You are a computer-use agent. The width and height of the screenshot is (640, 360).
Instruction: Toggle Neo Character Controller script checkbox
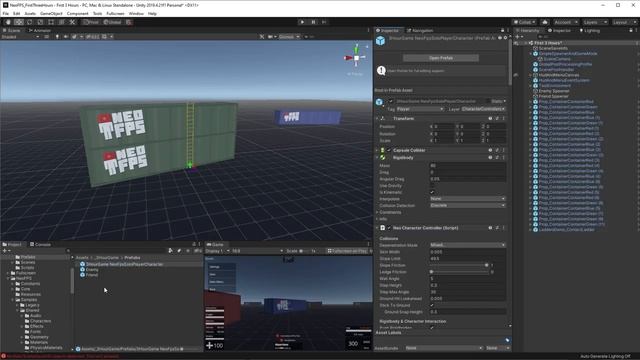(389, 228)
